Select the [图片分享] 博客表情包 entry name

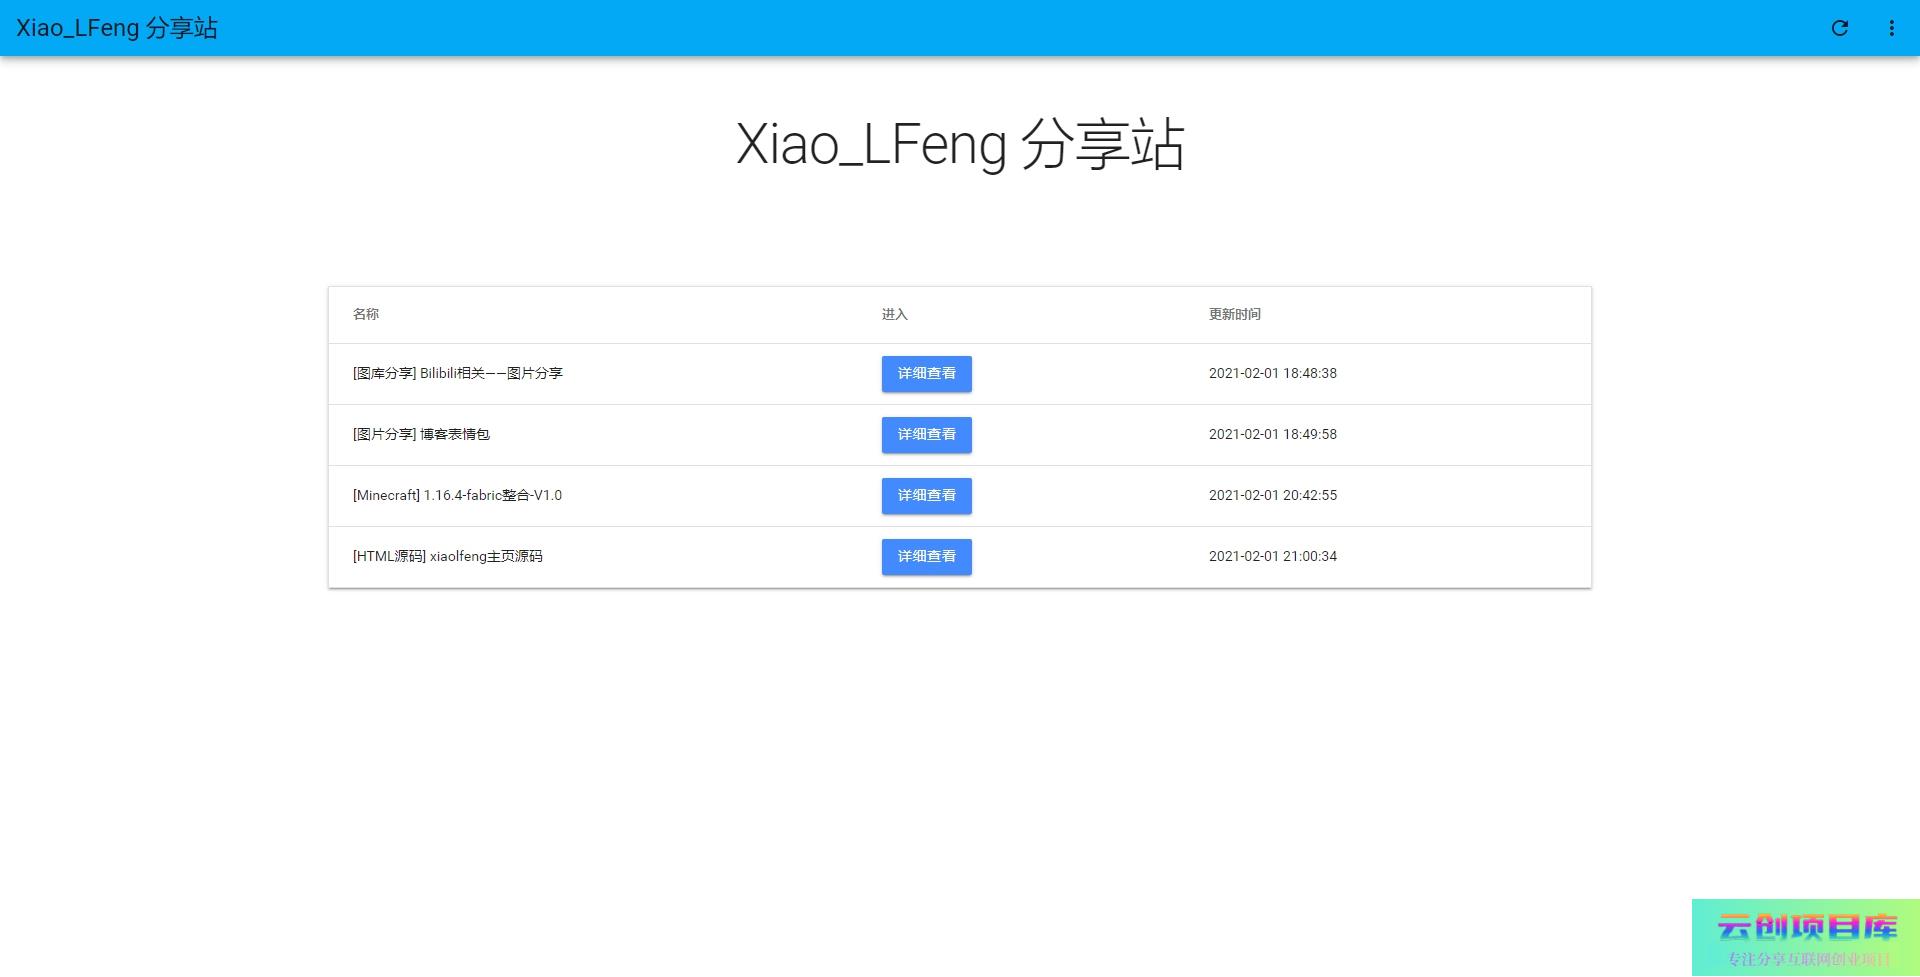[x=421, y=434]
